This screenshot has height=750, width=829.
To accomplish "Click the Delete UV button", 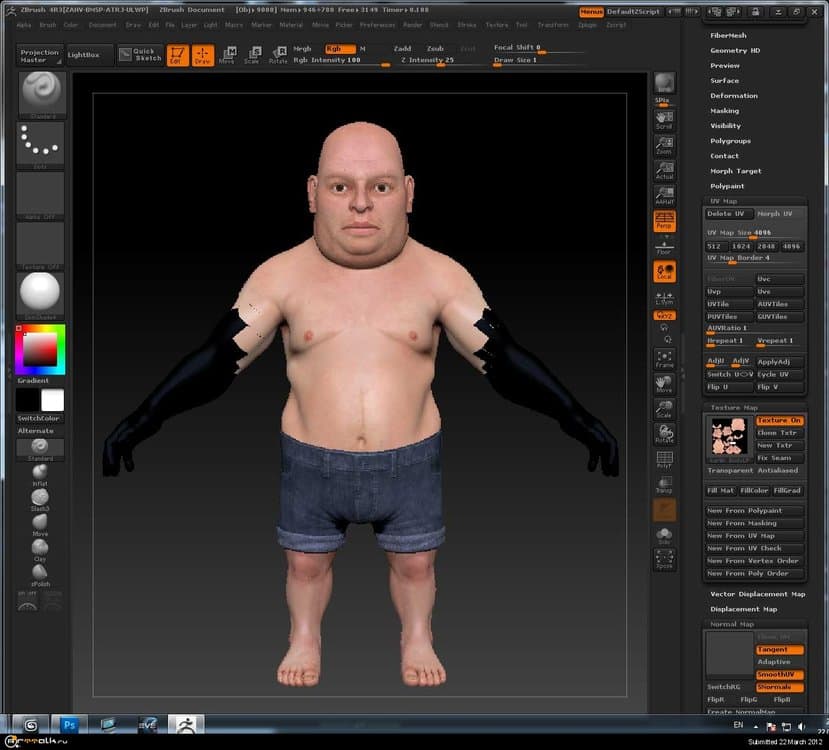I will coord(728,213).
